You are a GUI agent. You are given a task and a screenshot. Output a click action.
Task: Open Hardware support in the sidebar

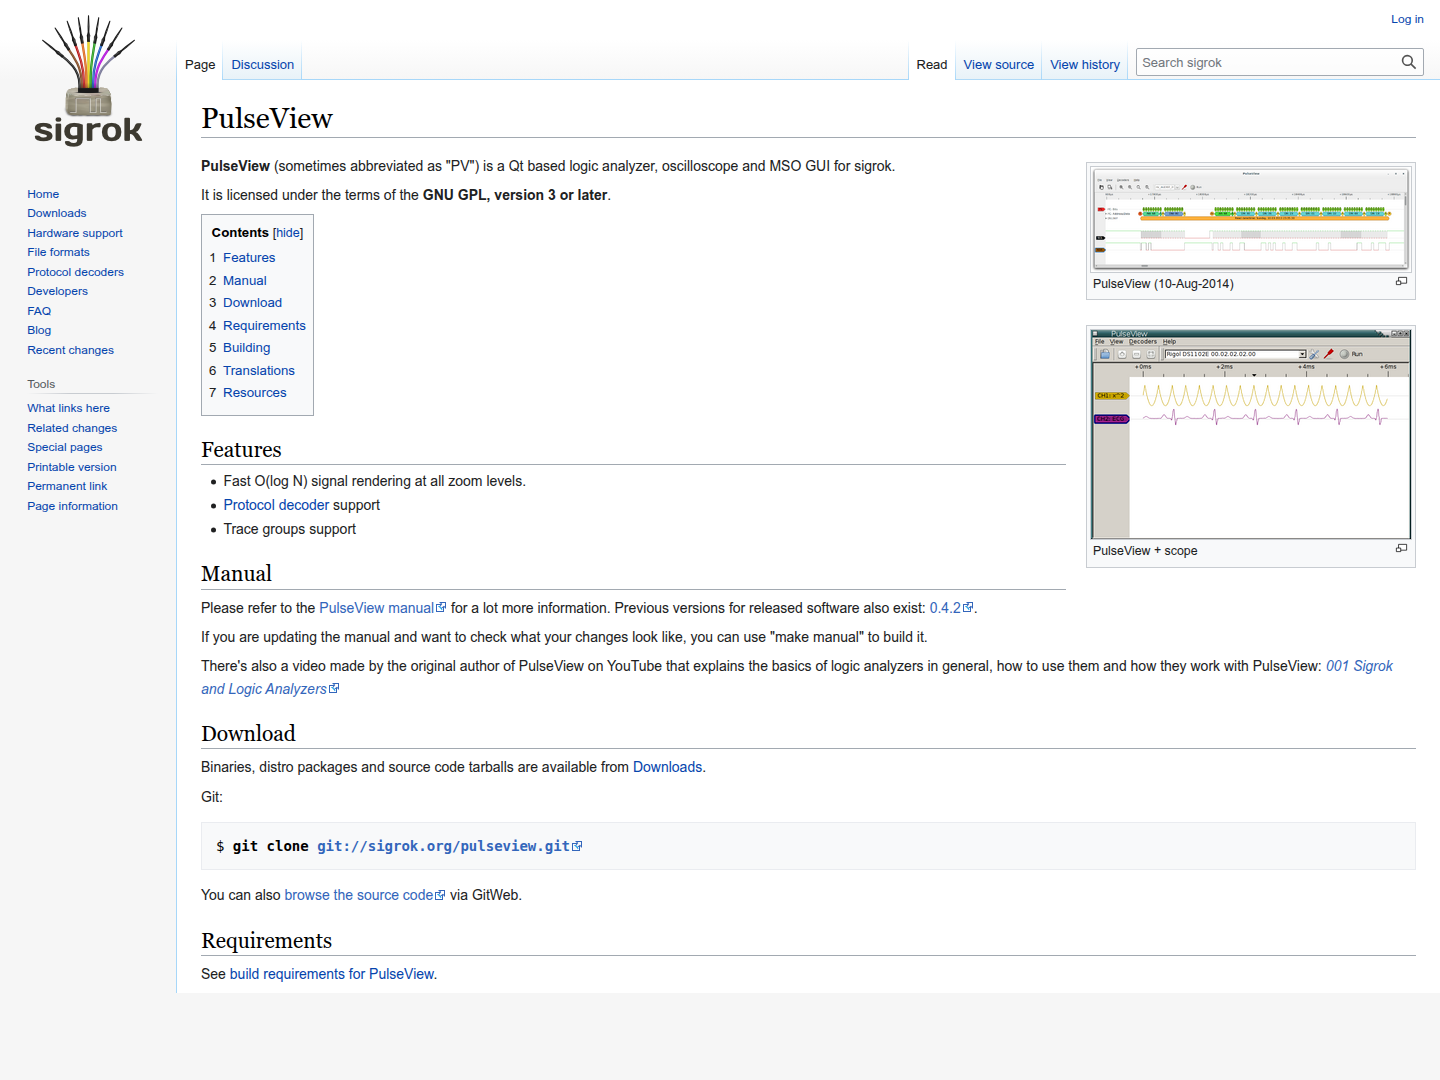75,233
